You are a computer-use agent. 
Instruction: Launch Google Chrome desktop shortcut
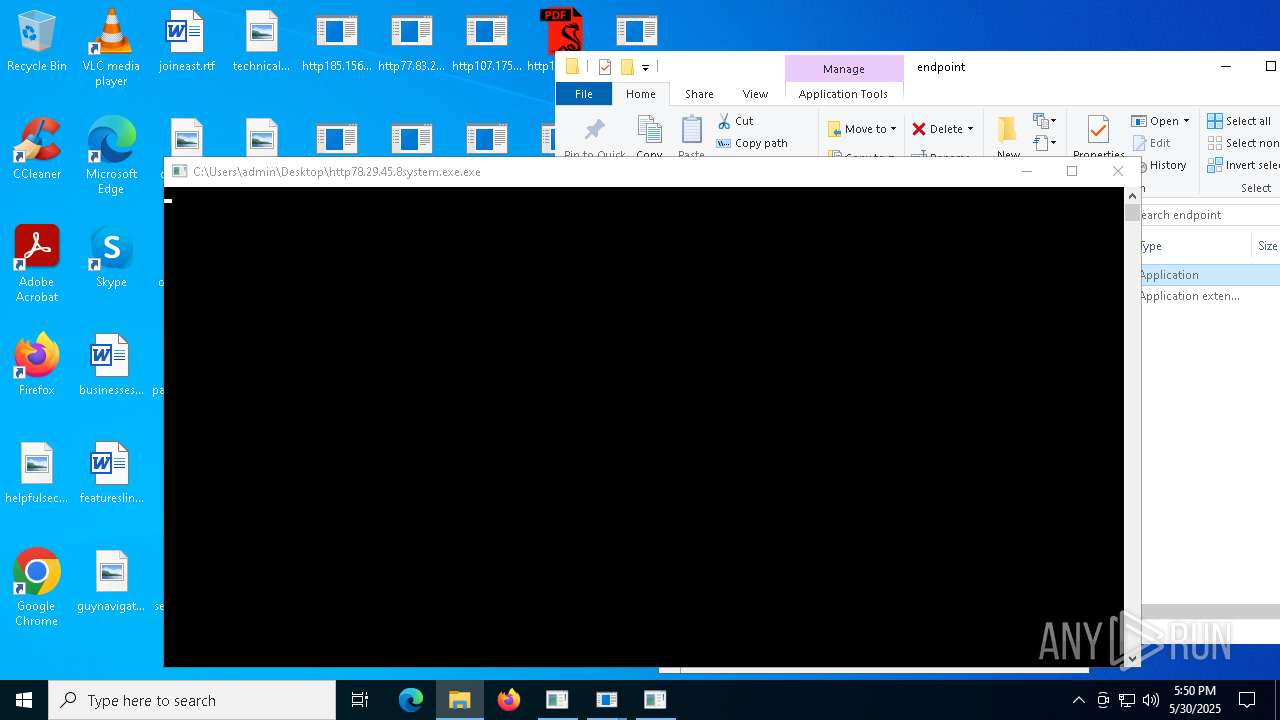point(37,588)
